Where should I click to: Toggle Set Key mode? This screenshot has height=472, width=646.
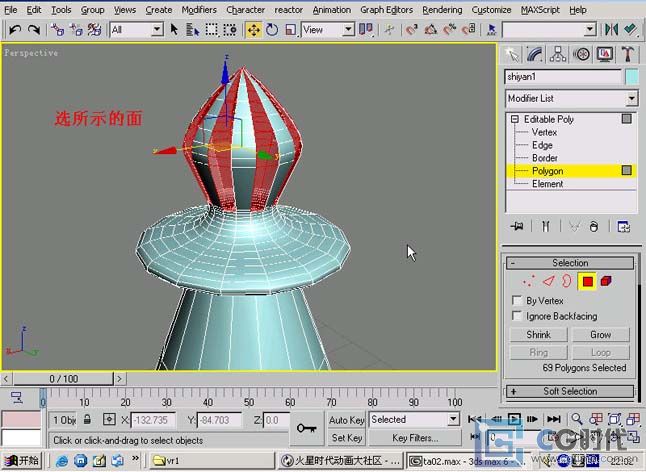(x=346, y=437)
